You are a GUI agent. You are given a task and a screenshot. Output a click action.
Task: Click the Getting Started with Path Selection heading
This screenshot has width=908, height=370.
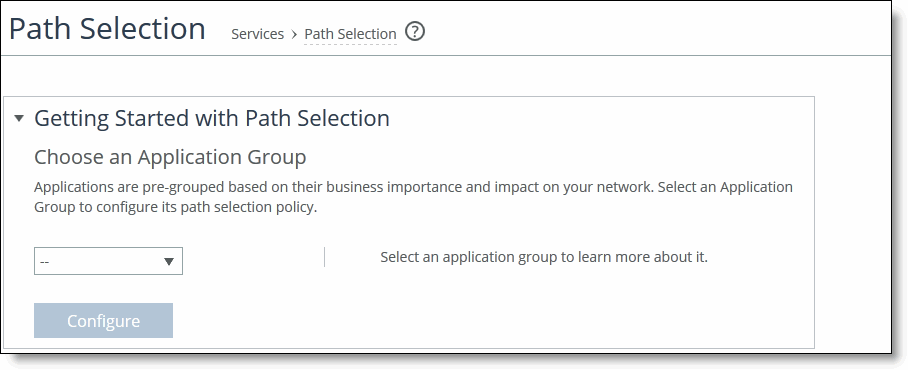212,118
